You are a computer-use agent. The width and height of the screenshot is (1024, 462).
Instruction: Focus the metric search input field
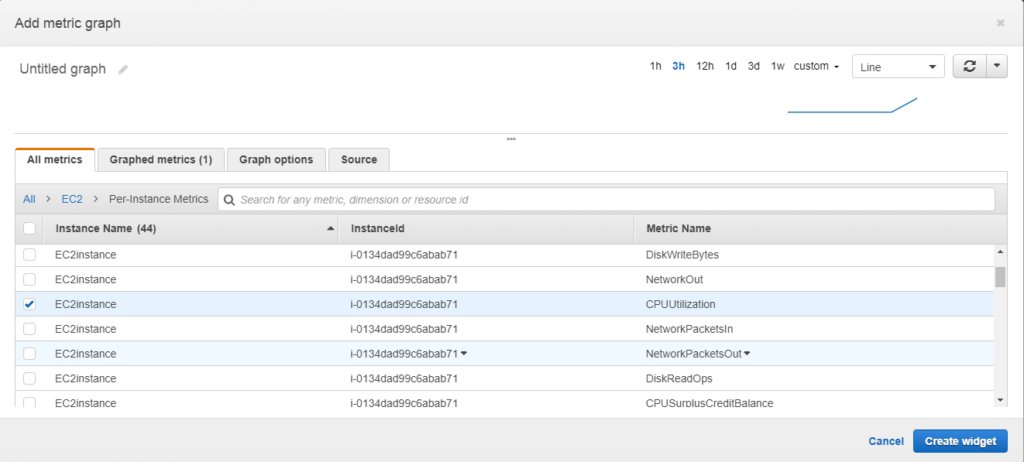click(606, 199)
